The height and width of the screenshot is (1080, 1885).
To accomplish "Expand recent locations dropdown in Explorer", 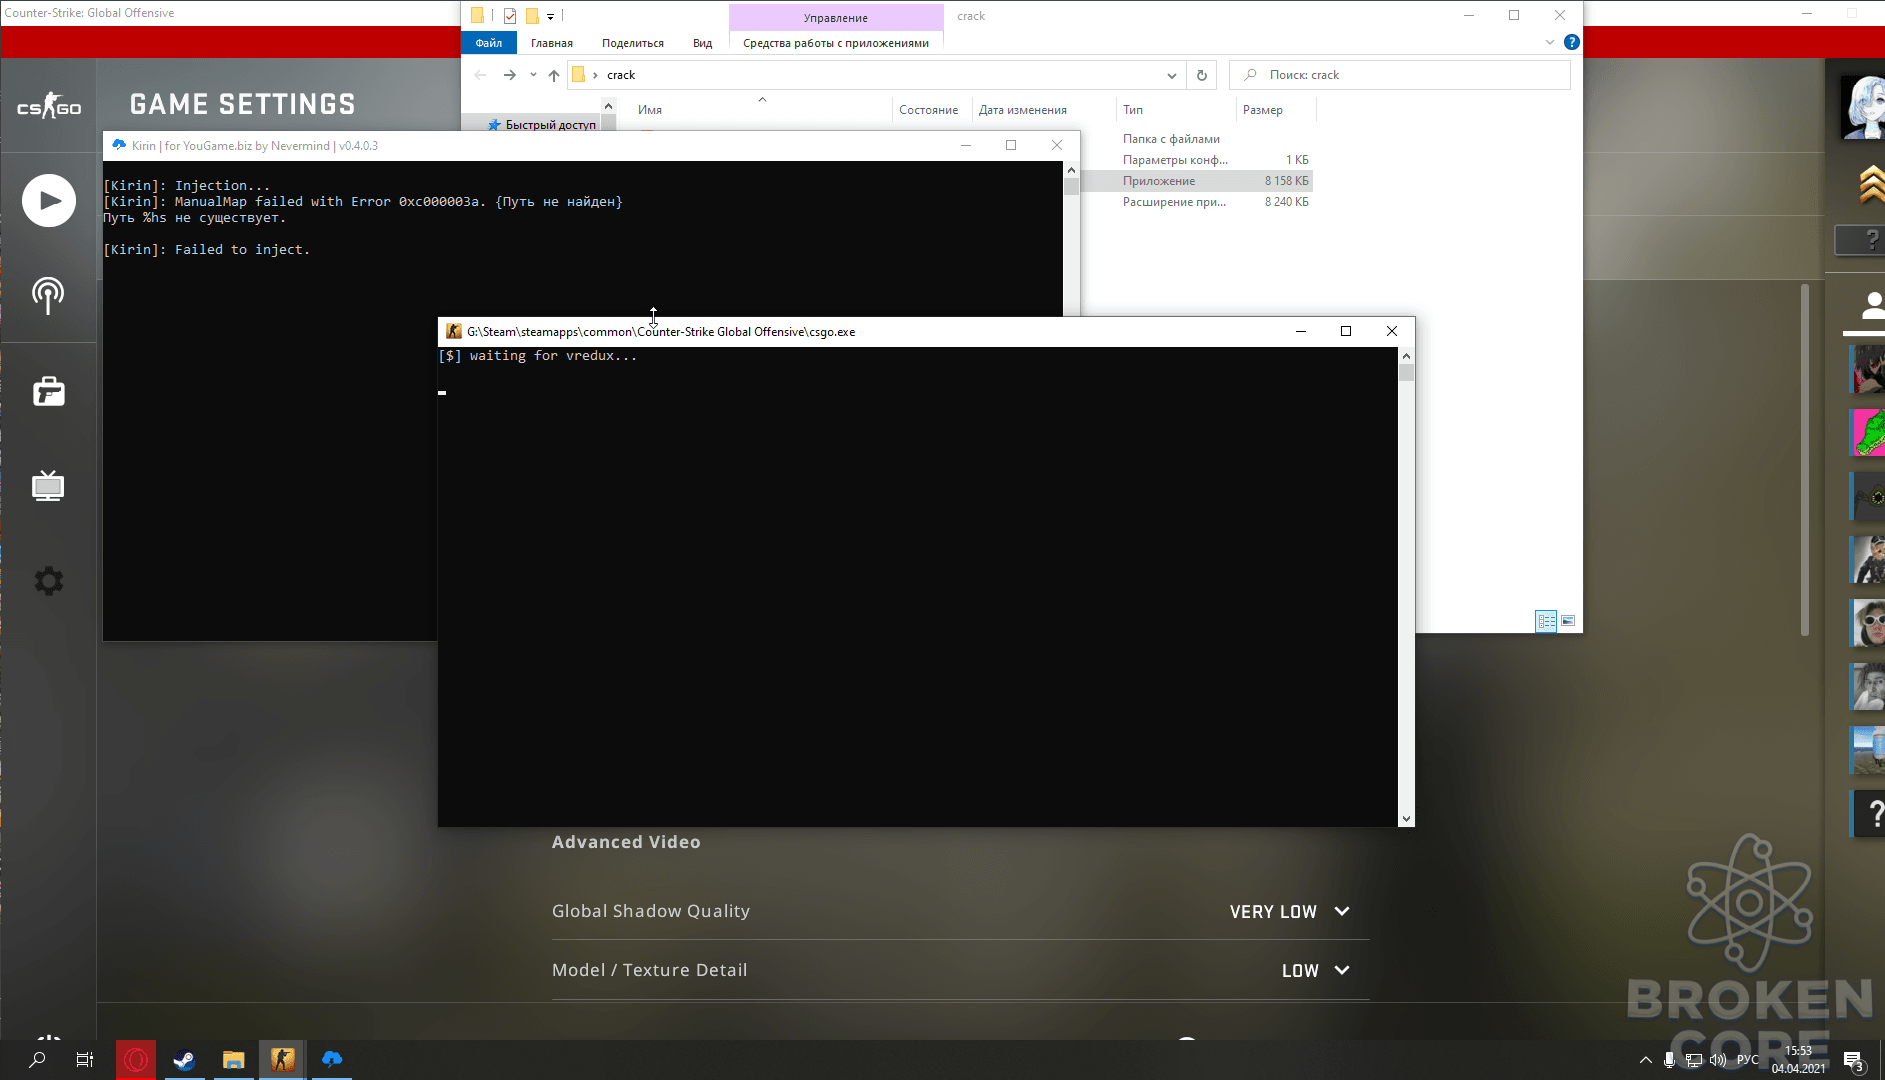I will pos(533,75).
